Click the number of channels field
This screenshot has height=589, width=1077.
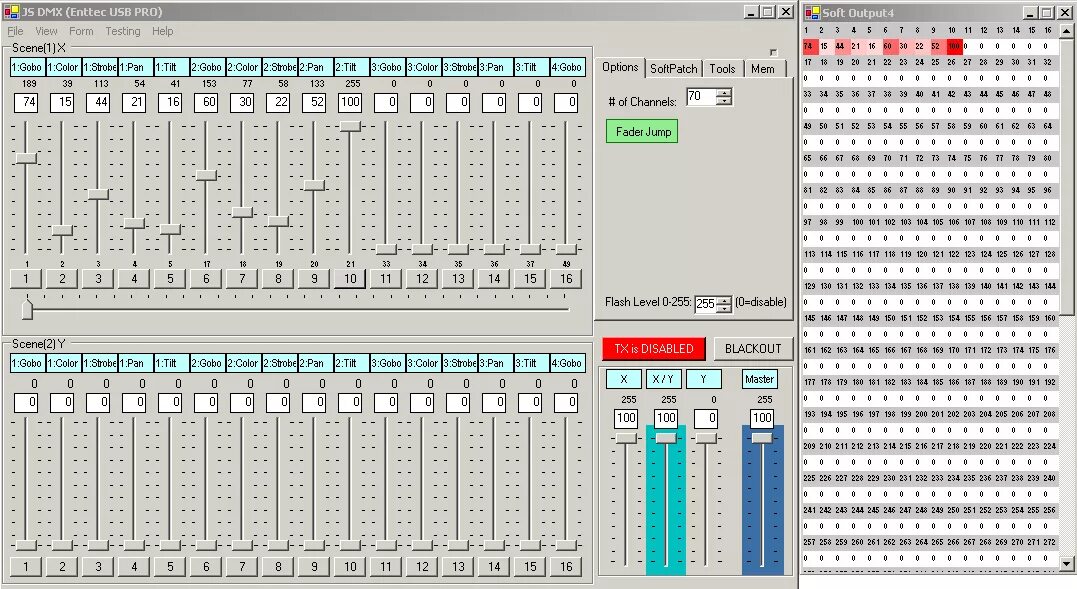[x=701, y=97]
